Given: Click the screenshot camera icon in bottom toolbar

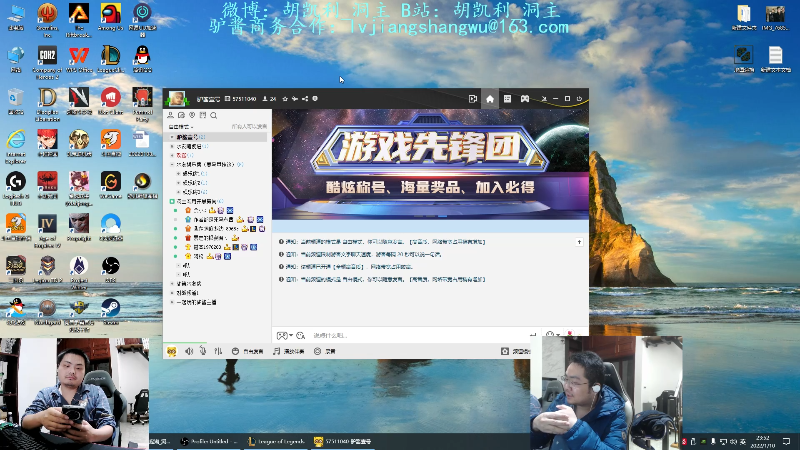Looking at the screenshot, I should tap(505, 351).
